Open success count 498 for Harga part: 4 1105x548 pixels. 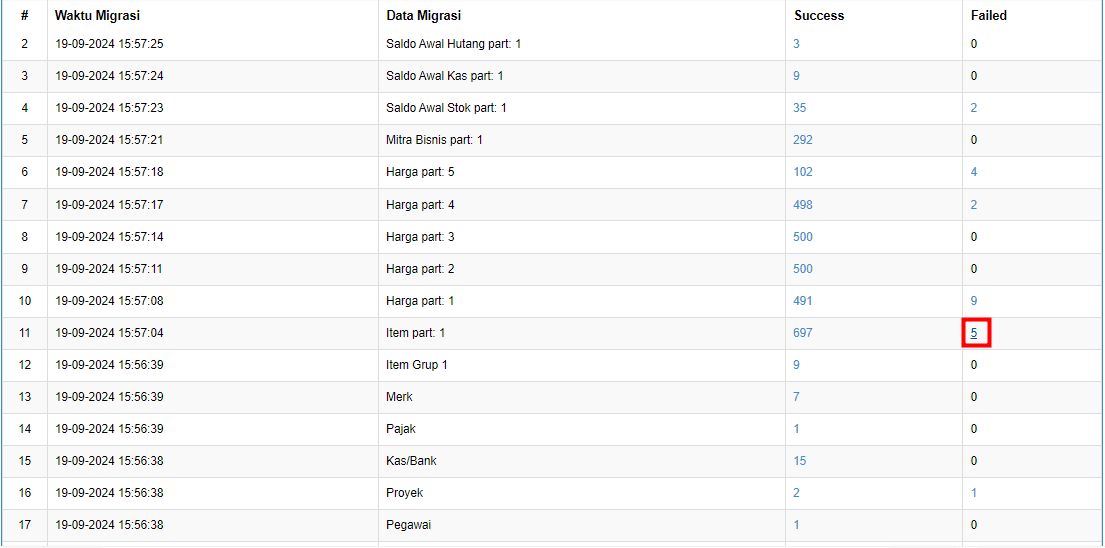[803, 204]
